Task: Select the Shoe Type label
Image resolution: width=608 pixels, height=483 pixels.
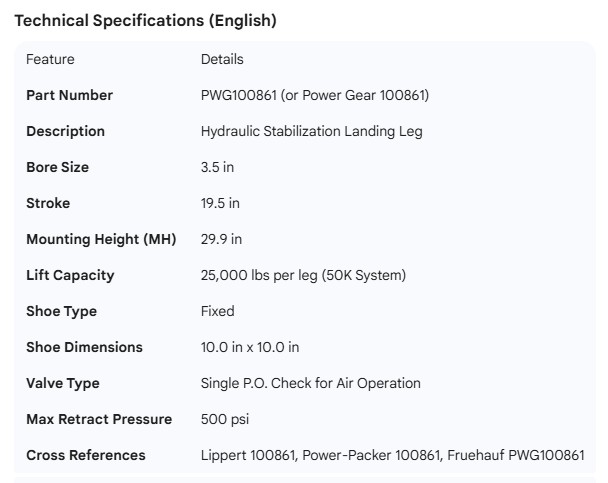Action: pyautogui.click(x=61, y=311)
